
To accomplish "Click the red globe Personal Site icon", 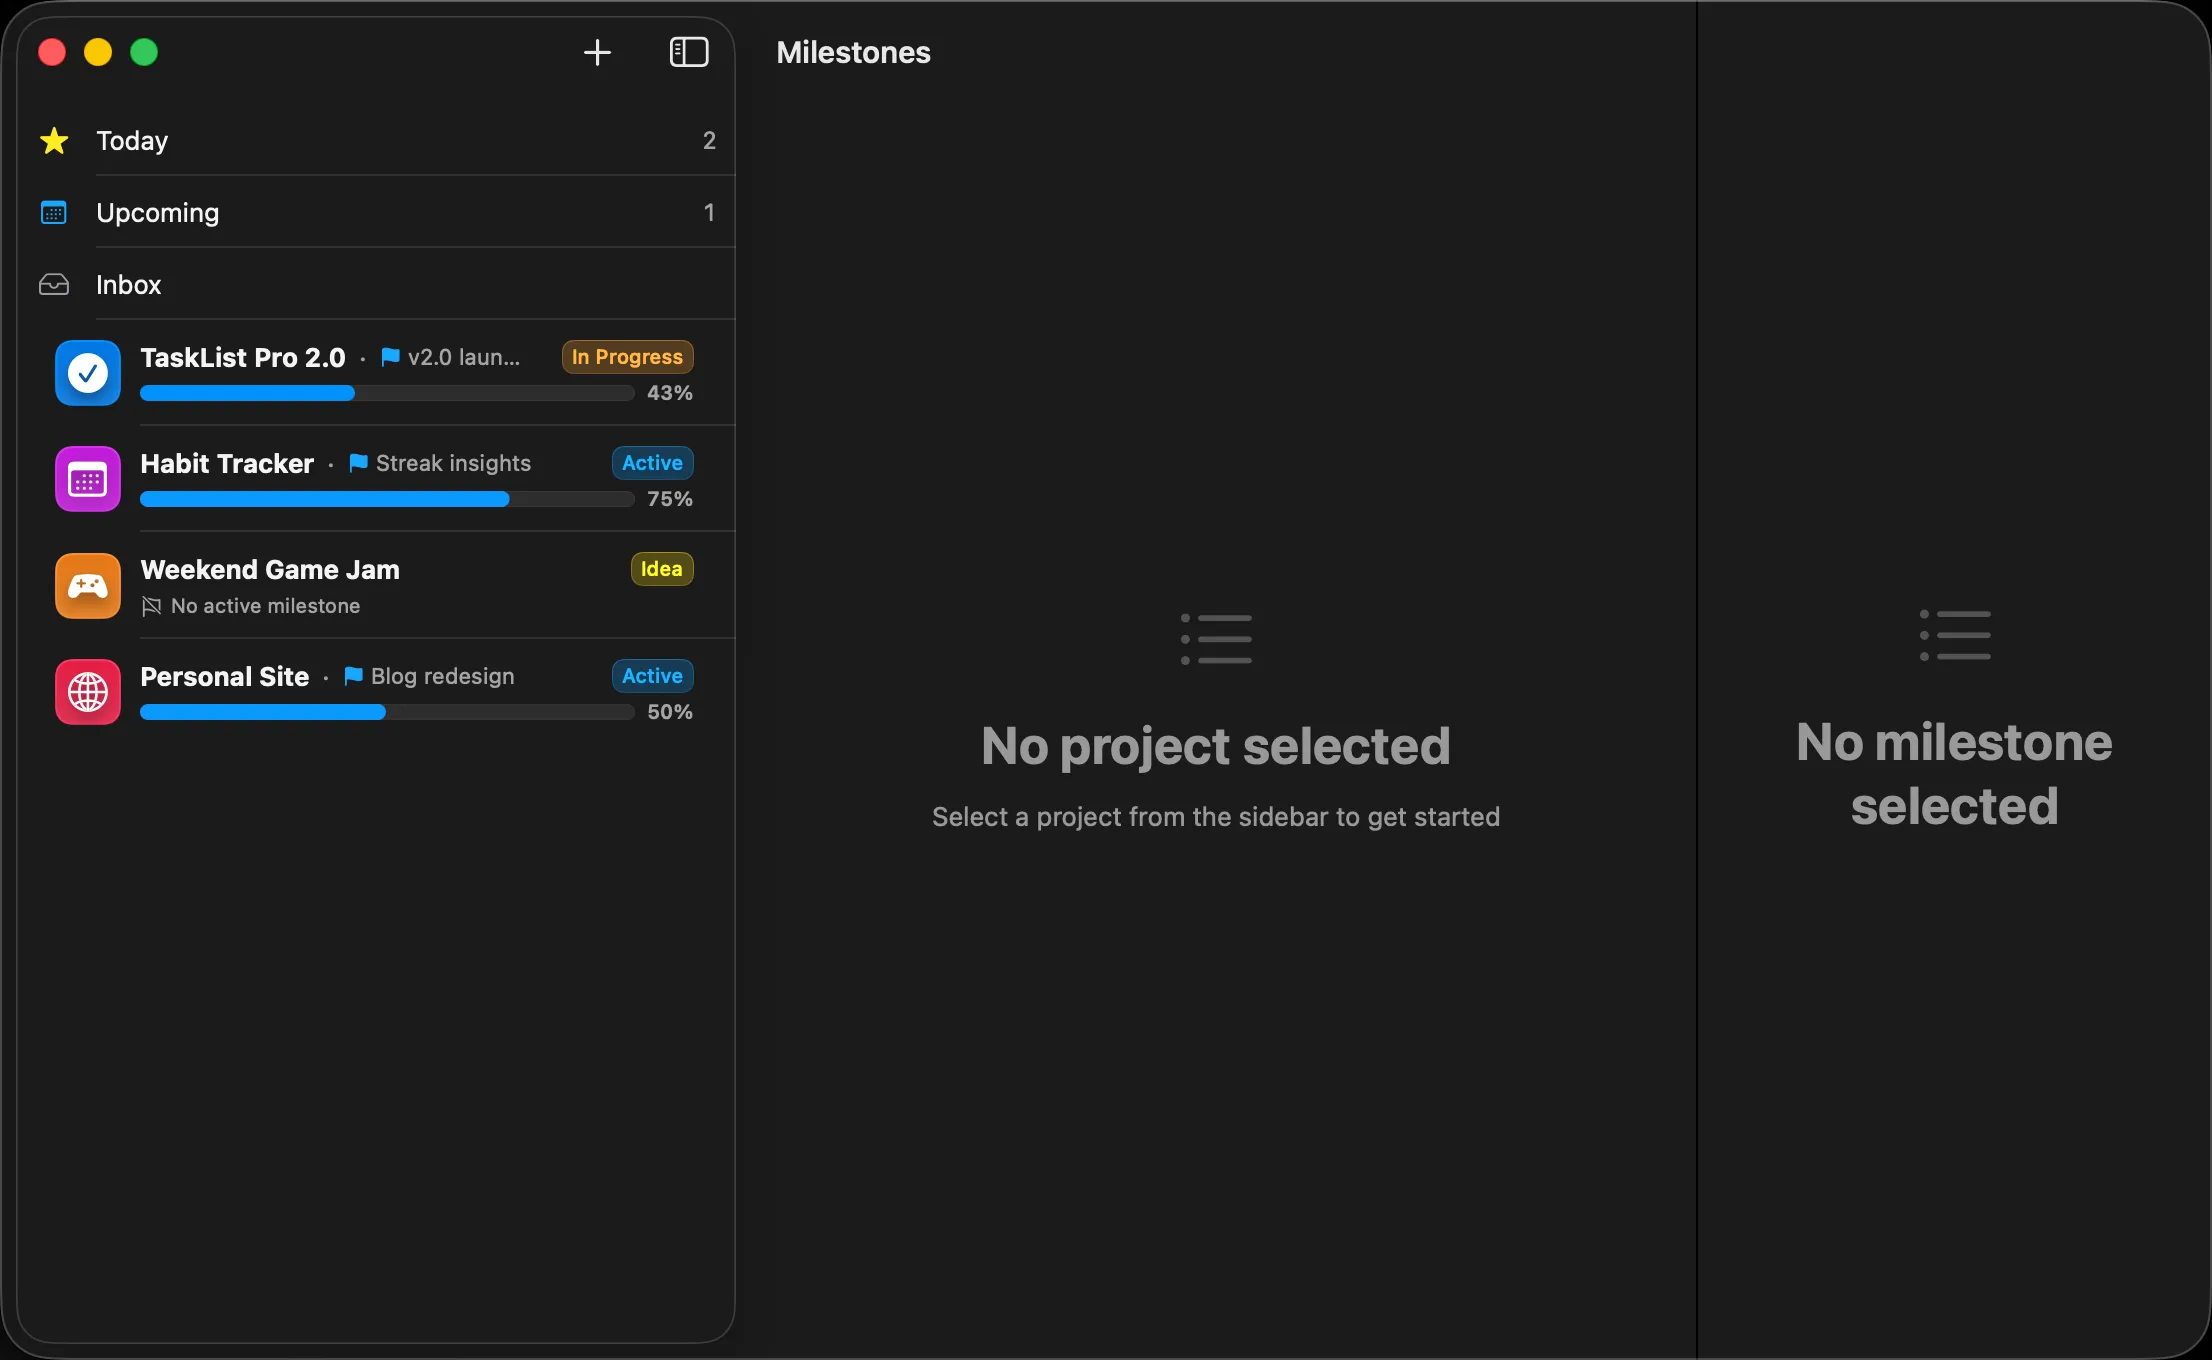I will (x=88, y=692).
